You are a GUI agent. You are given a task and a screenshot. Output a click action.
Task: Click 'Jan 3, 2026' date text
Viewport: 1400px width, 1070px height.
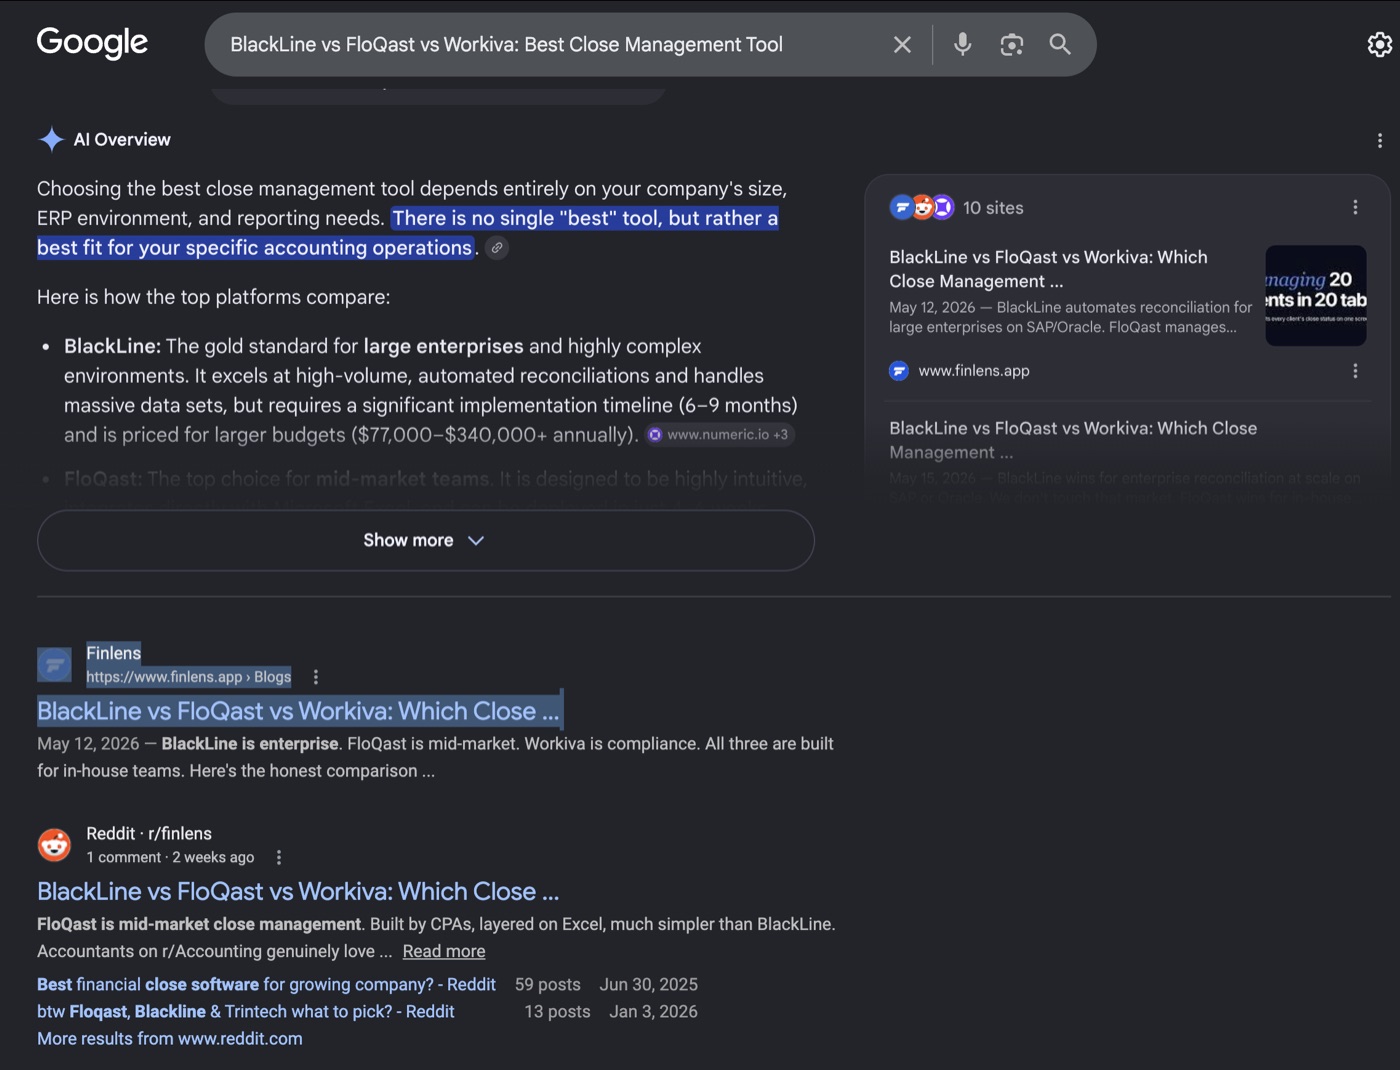click(654, 1012)
